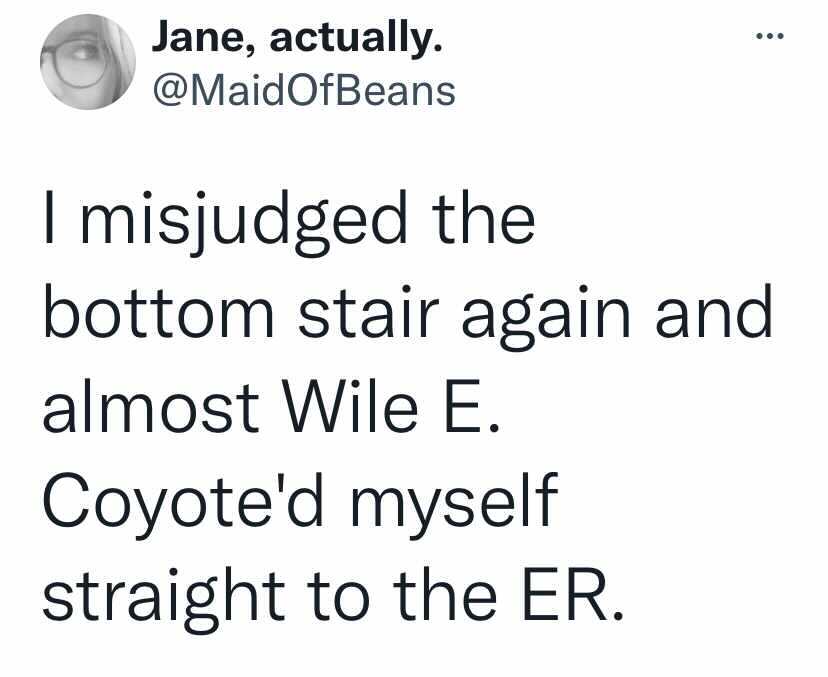Click the word "to" in the last line
Viewport: 828px width, 677px height.
click(x=338, y=598)
